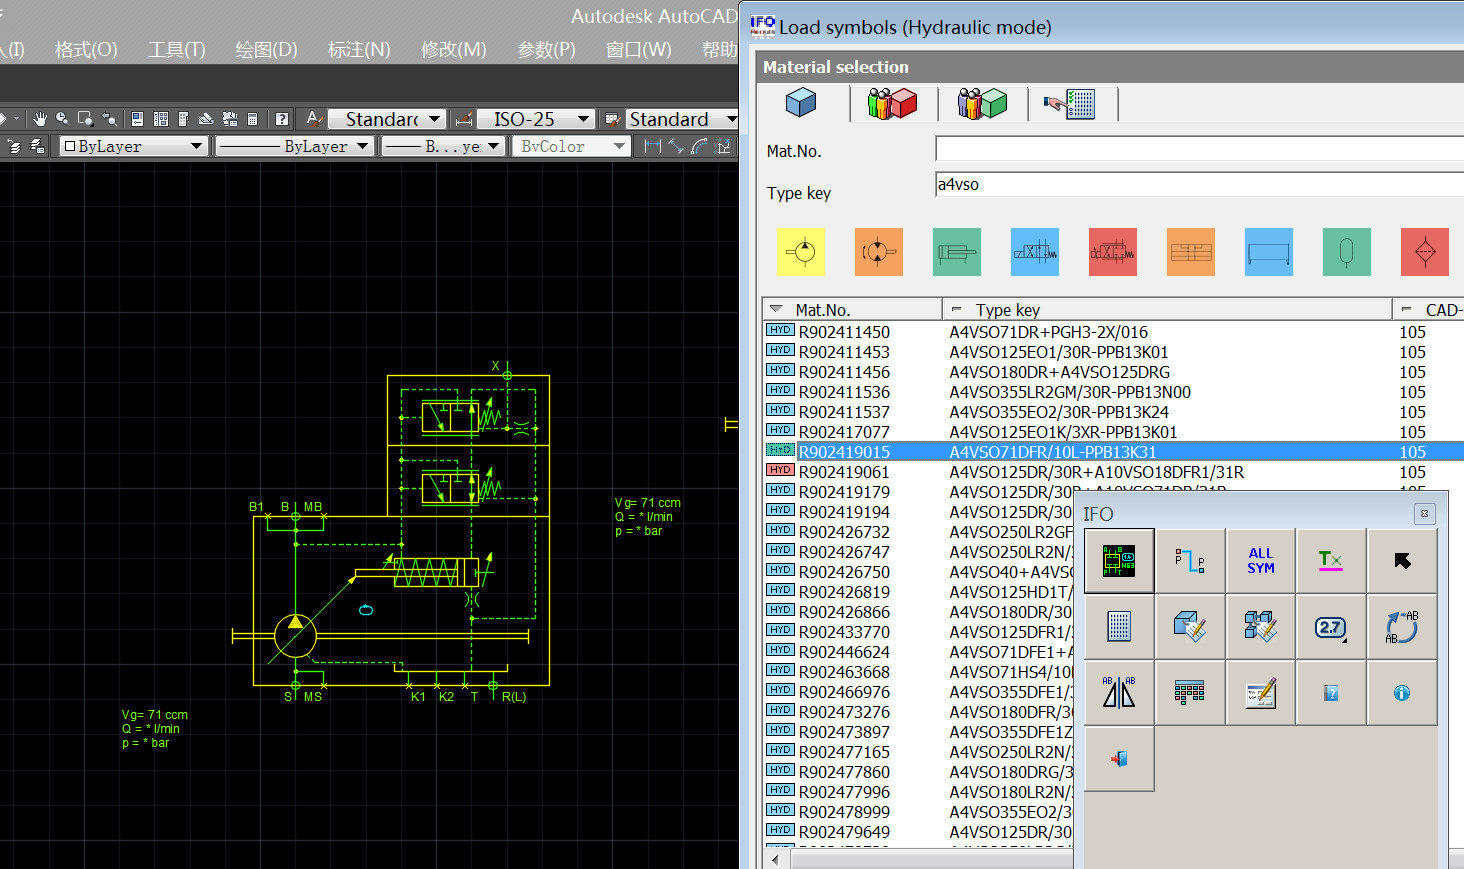Open AutoCAD 格式(O) menu

tap(86, 50)
